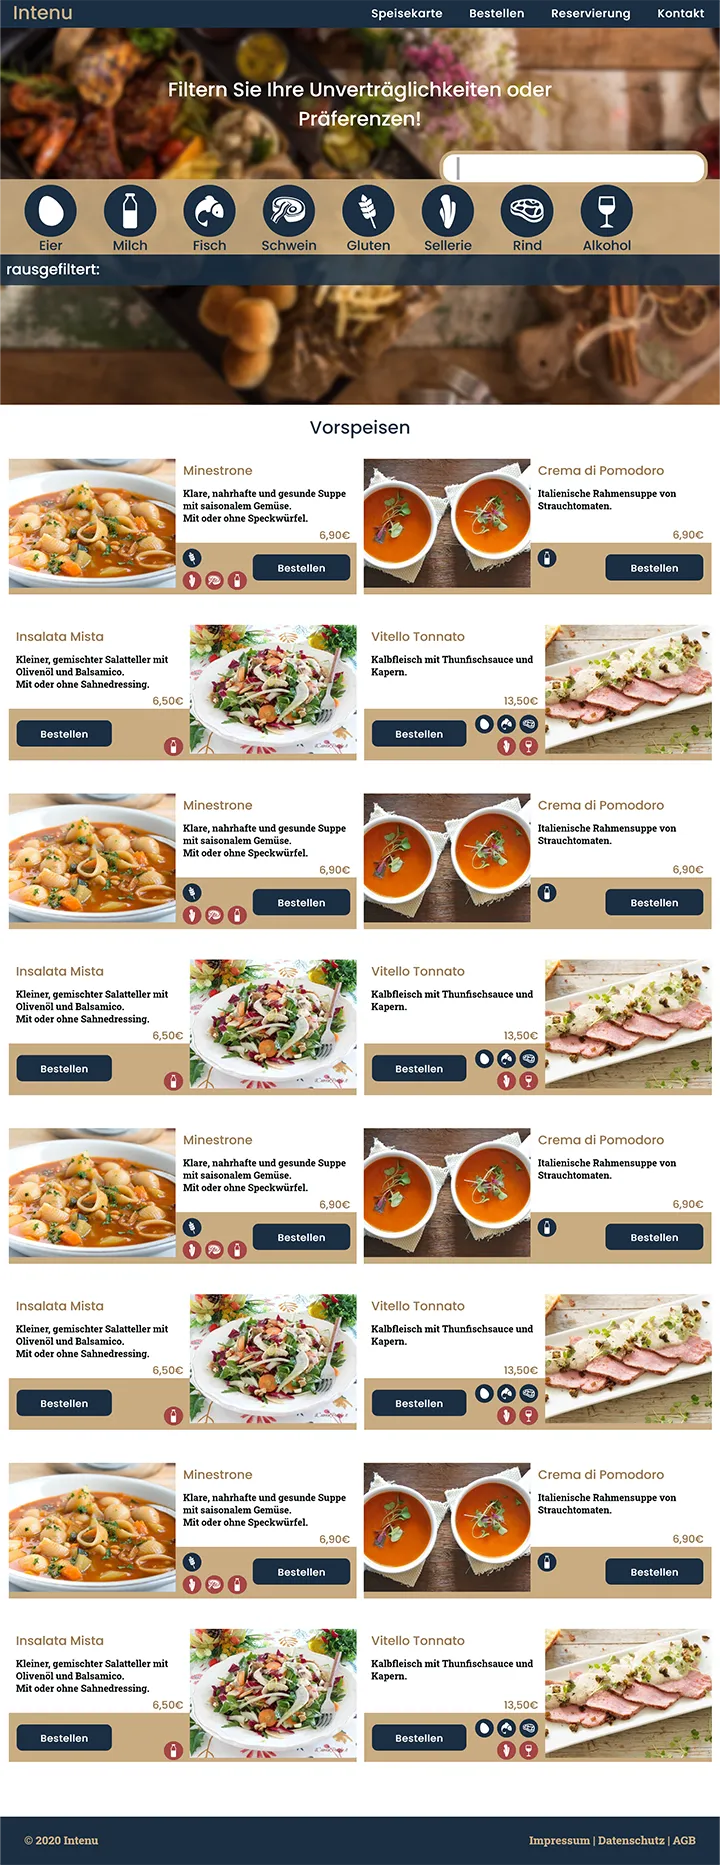The width and height of the screenshot is (720, 1865).
Task: Toggle the Milch milk bottle filter
Action: [x=130, y=211]
